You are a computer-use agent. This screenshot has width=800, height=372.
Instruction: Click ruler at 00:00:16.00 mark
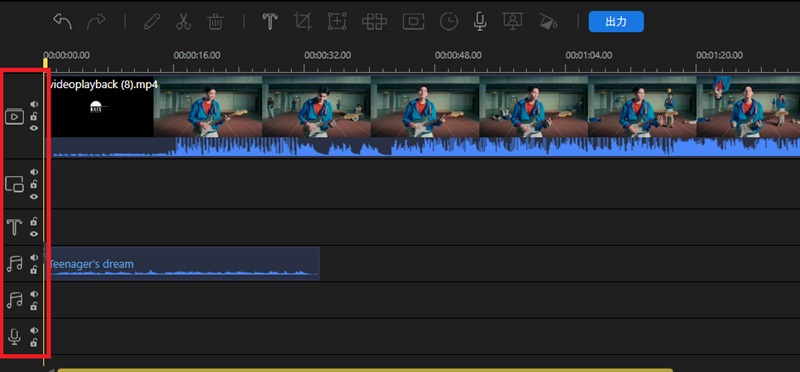[197, 55]
